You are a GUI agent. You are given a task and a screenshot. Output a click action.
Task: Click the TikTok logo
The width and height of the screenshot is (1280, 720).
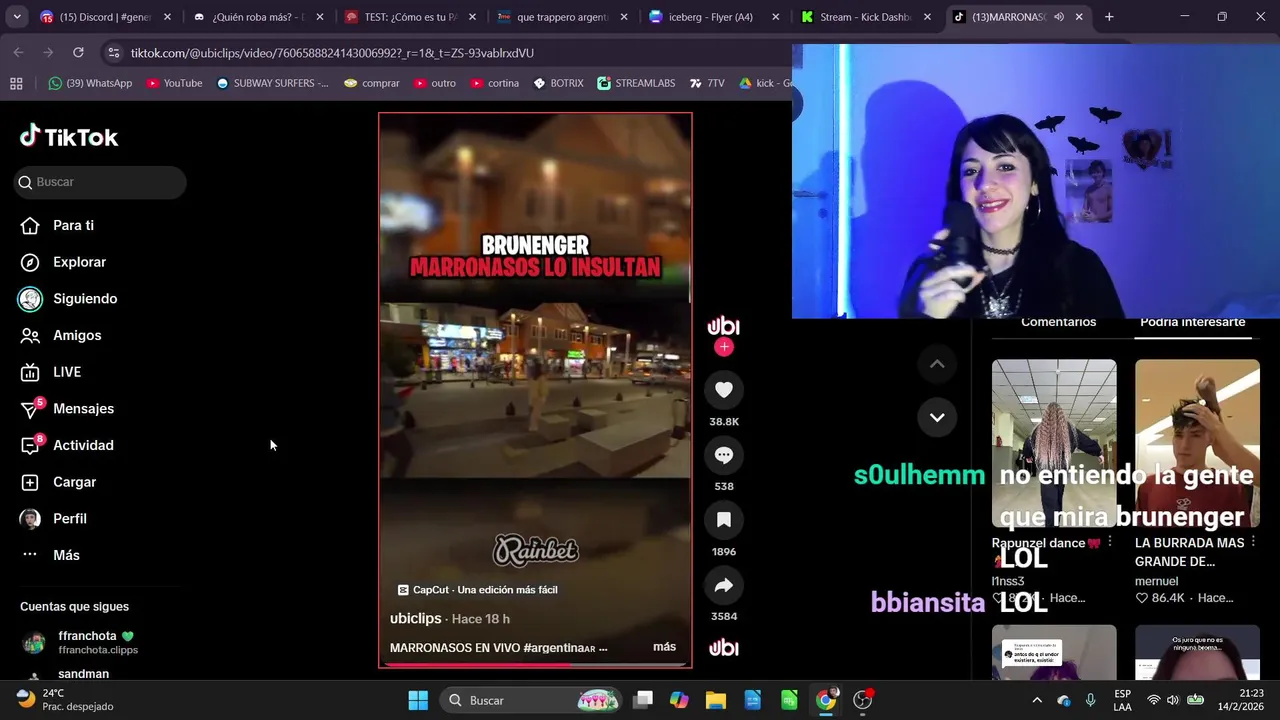(69, 137)
